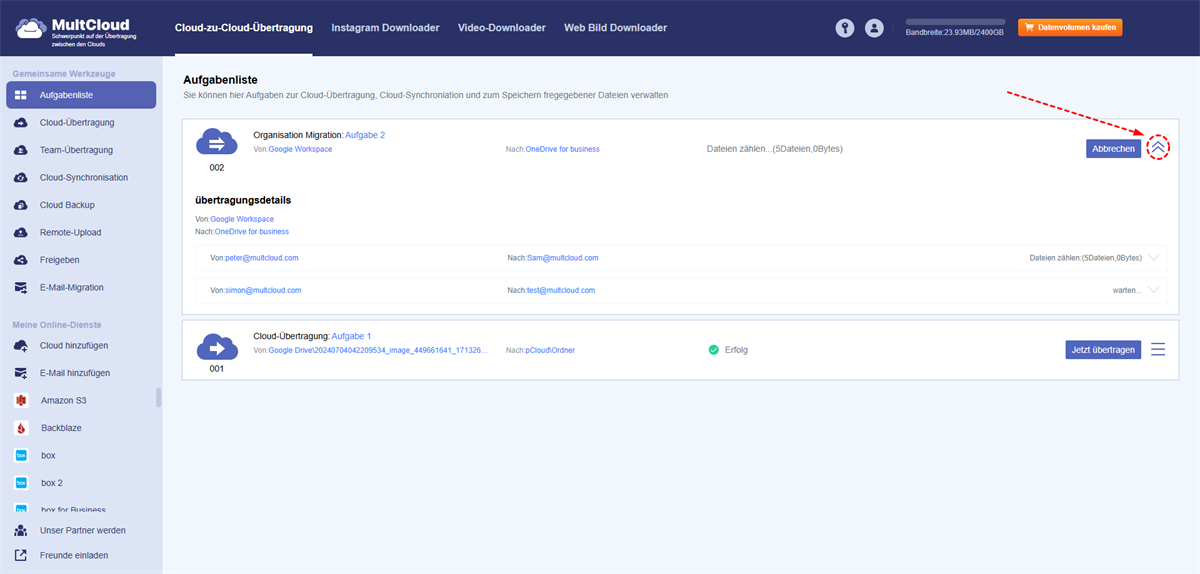This screenshot has width=1200, height=574.
Task: Expand the simon@multcloud.com transfer row chevron
Action: coord(1154,291)
